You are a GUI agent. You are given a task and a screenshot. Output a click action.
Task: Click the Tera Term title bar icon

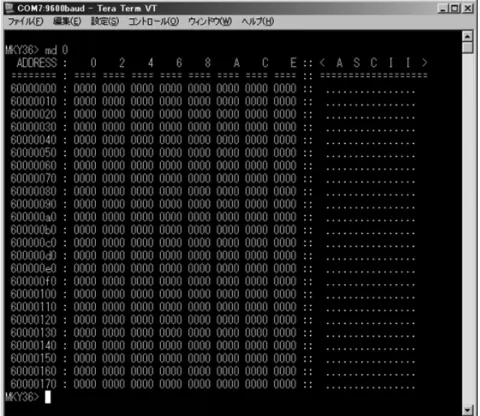tap(9, 8)
